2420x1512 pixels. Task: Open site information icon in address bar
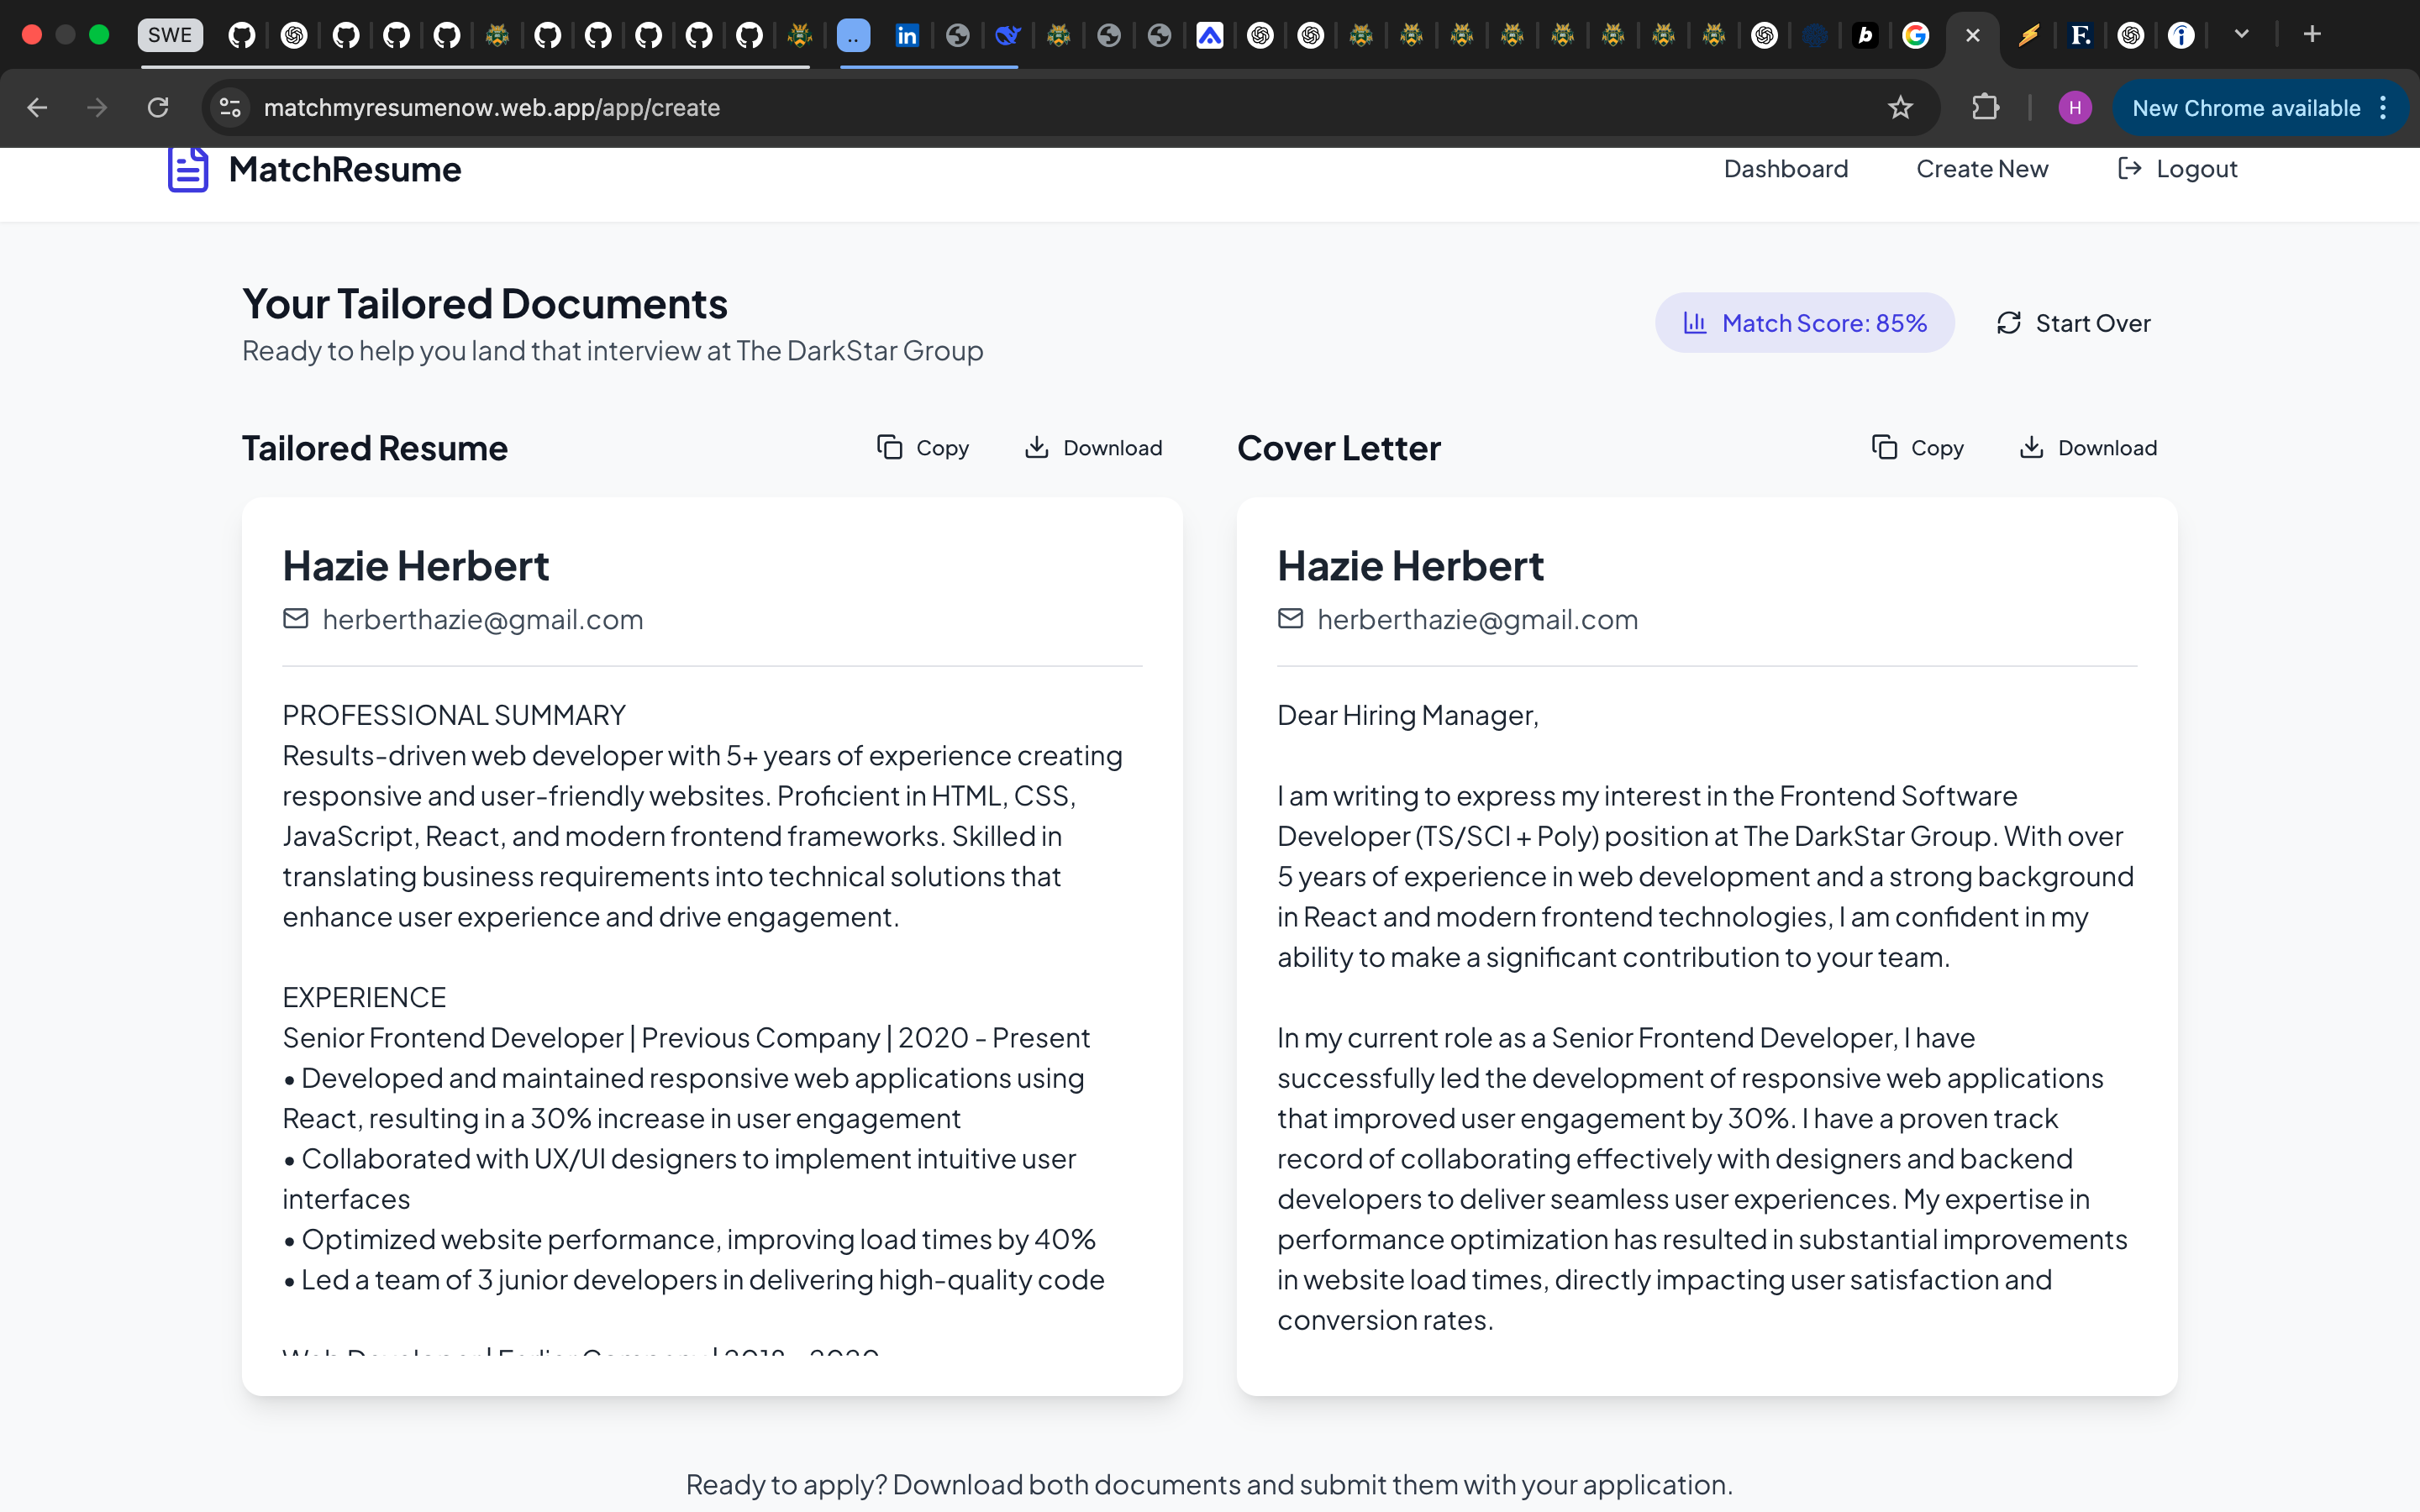point(230,108)
